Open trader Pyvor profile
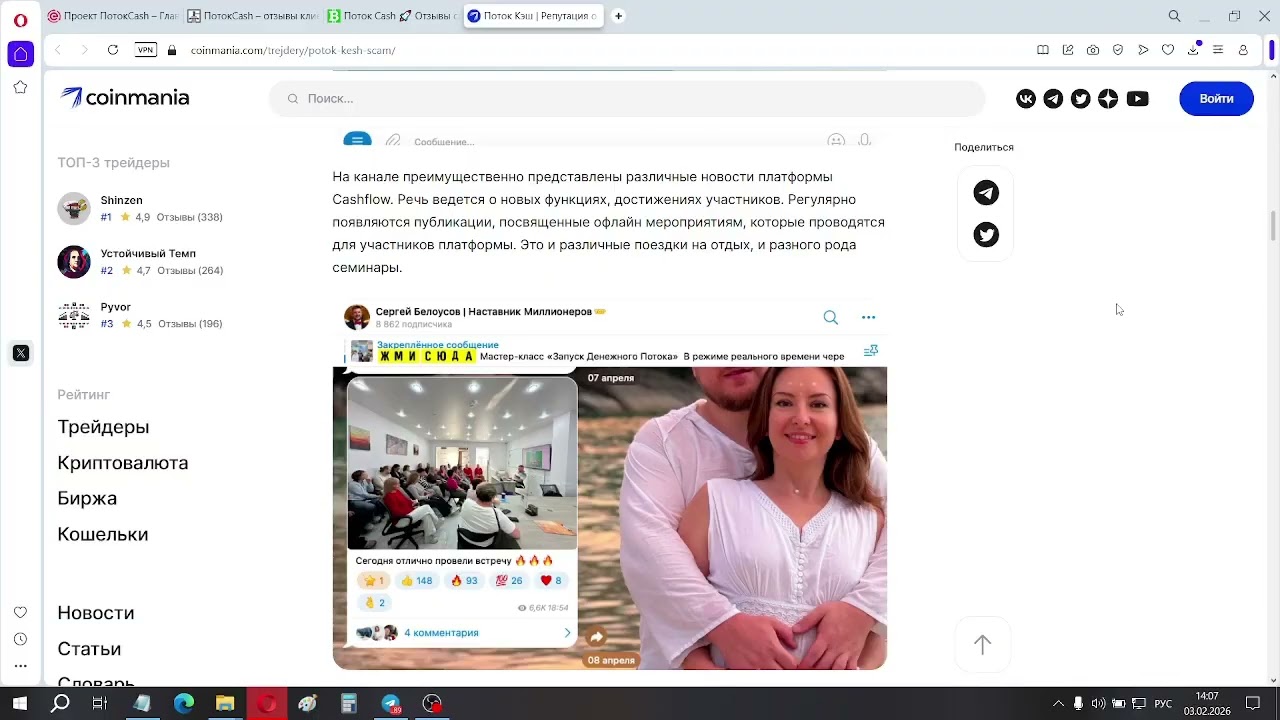 (116, 307)
